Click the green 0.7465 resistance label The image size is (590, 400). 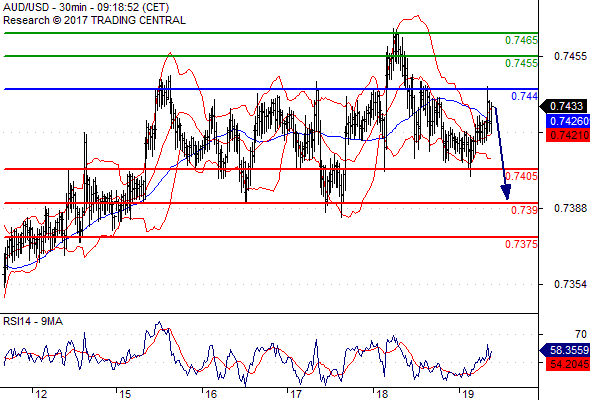pyautogui.click(x=521, y=40)
